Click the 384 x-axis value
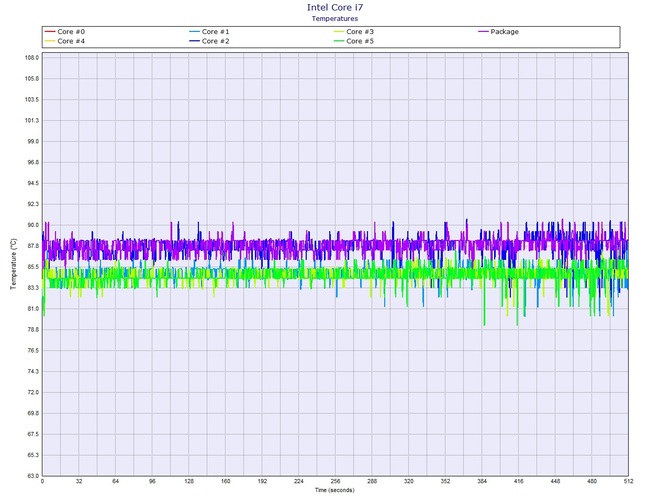 click(482, 481)
